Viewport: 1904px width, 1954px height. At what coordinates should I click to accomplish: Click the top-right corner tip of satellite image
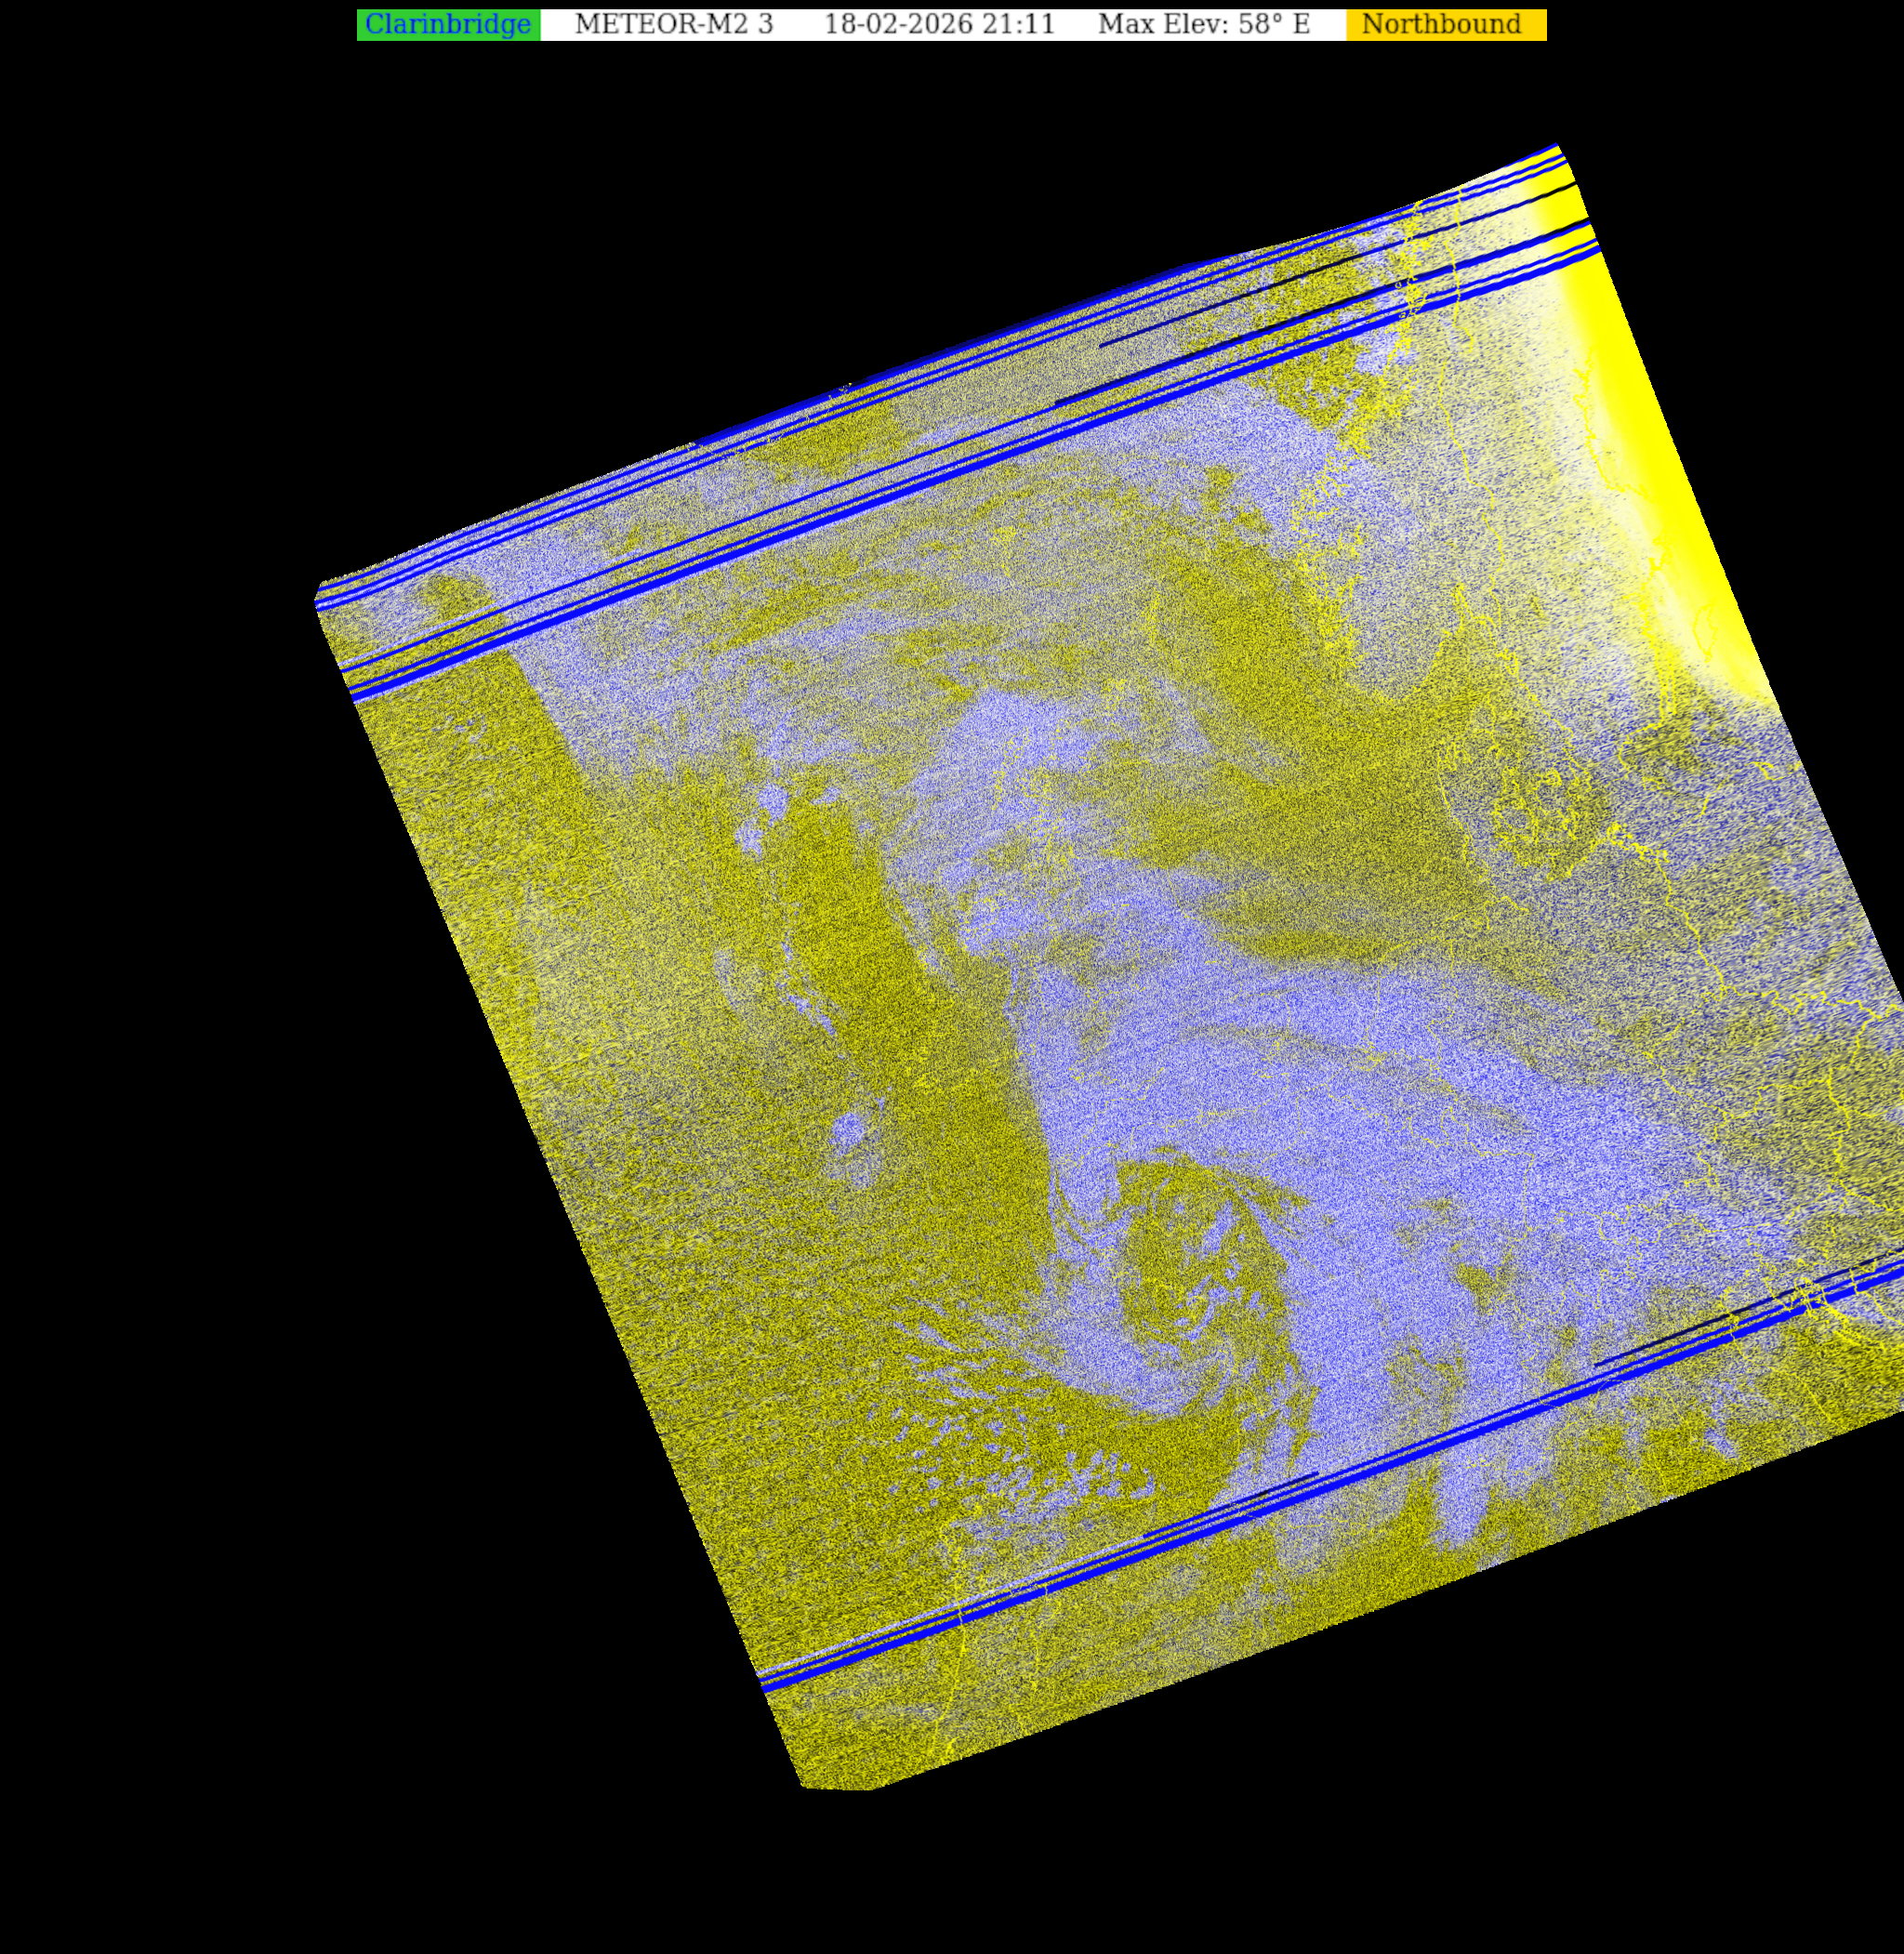pos(1556,146)
